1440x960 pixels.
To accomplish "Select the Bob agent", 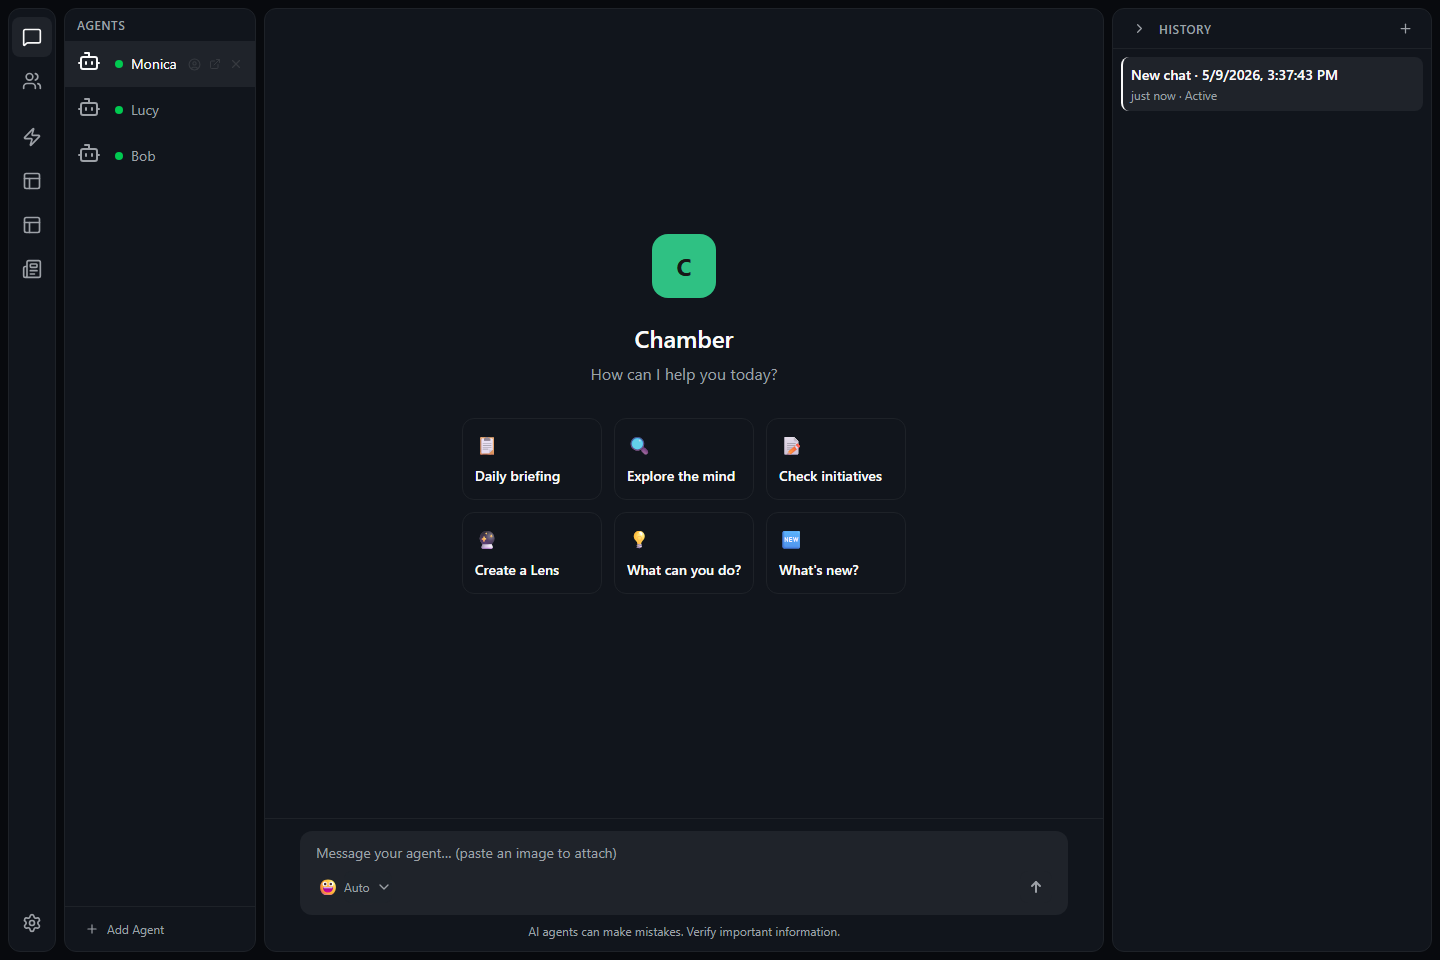I will [160, 156].
